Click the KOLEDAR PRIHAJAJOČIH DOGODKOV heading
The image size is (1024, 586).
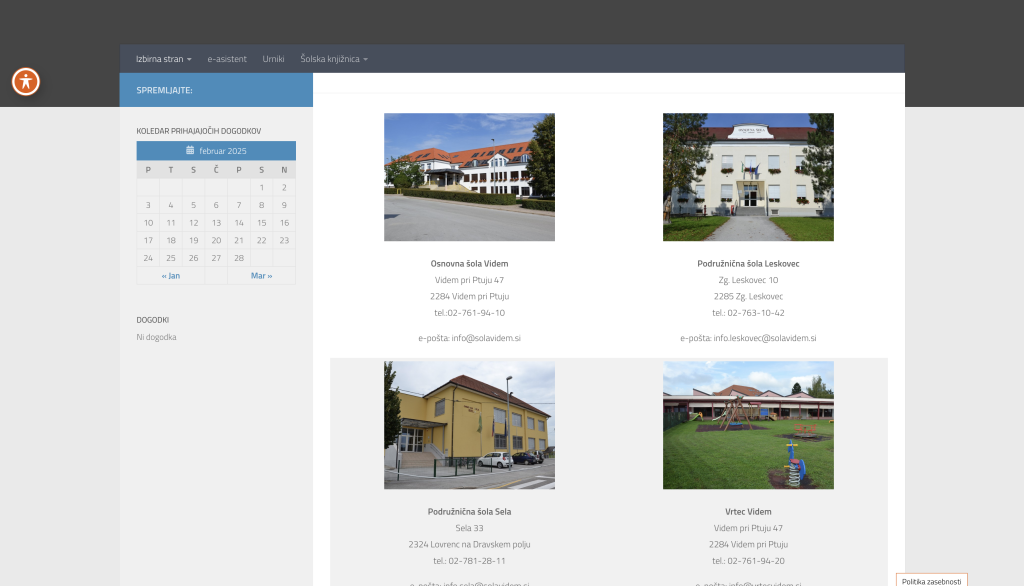click(199, 131)
